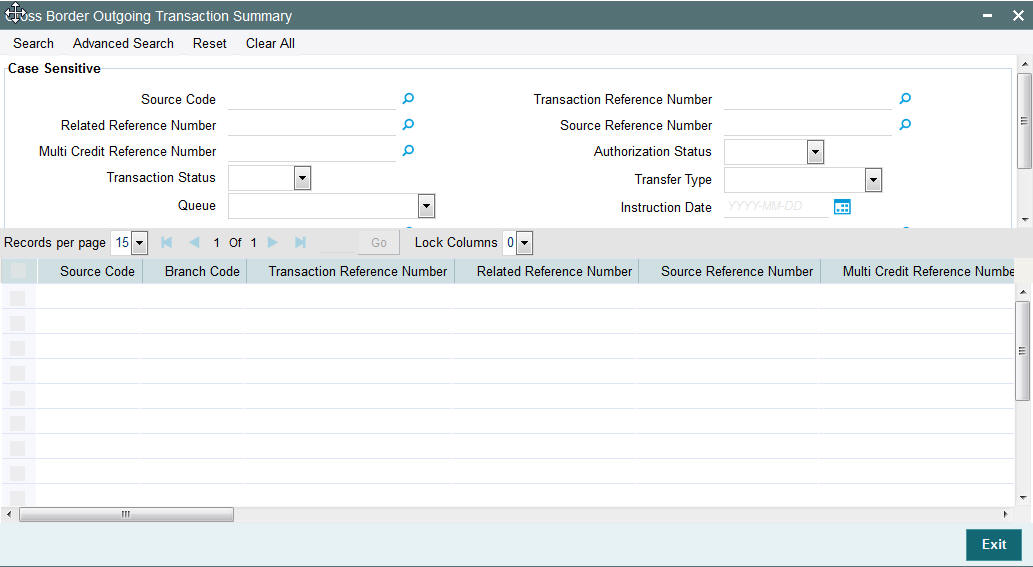This screenshot has width=1033, height=567.
Task: Minimize the Transaction Summary window
Action: (x=987, y=15)
